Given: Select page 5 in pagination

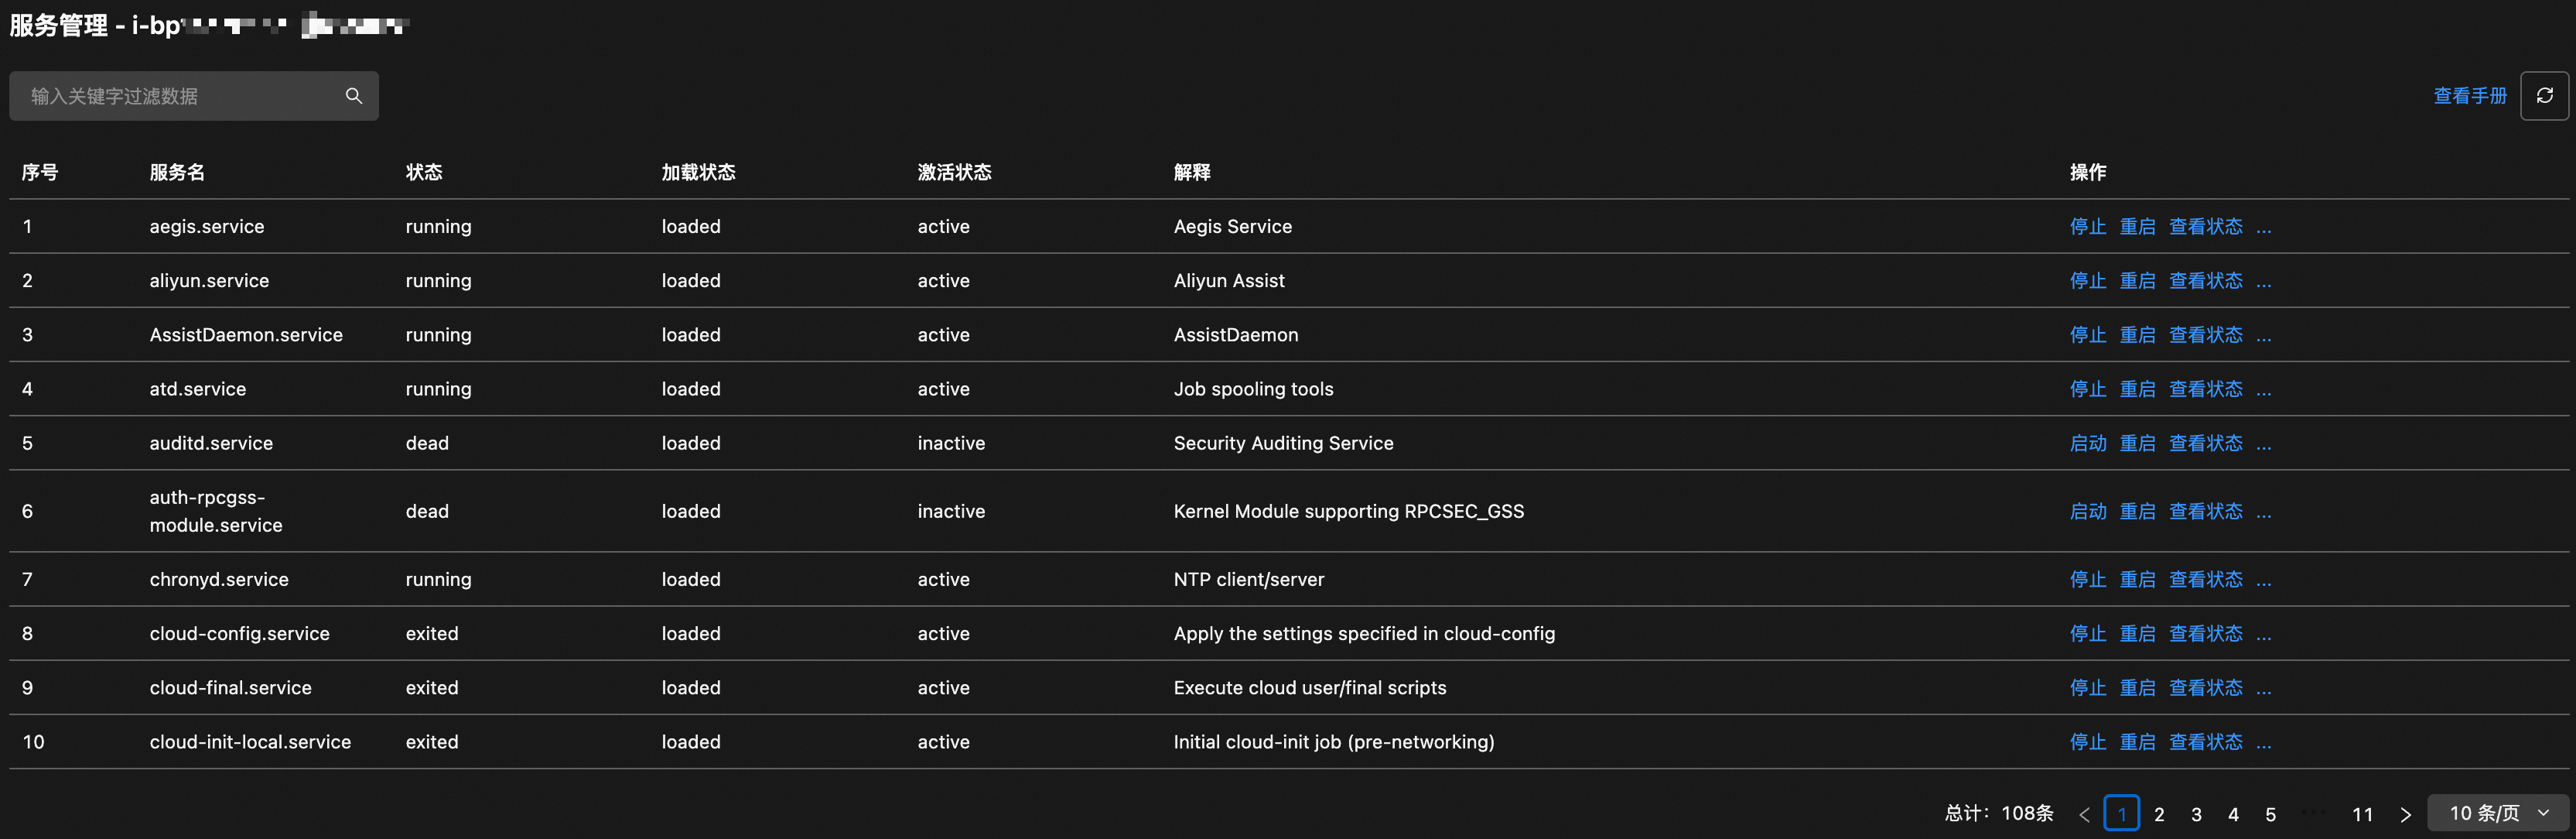Looking at the screenshot, I should click(2270, 815).
